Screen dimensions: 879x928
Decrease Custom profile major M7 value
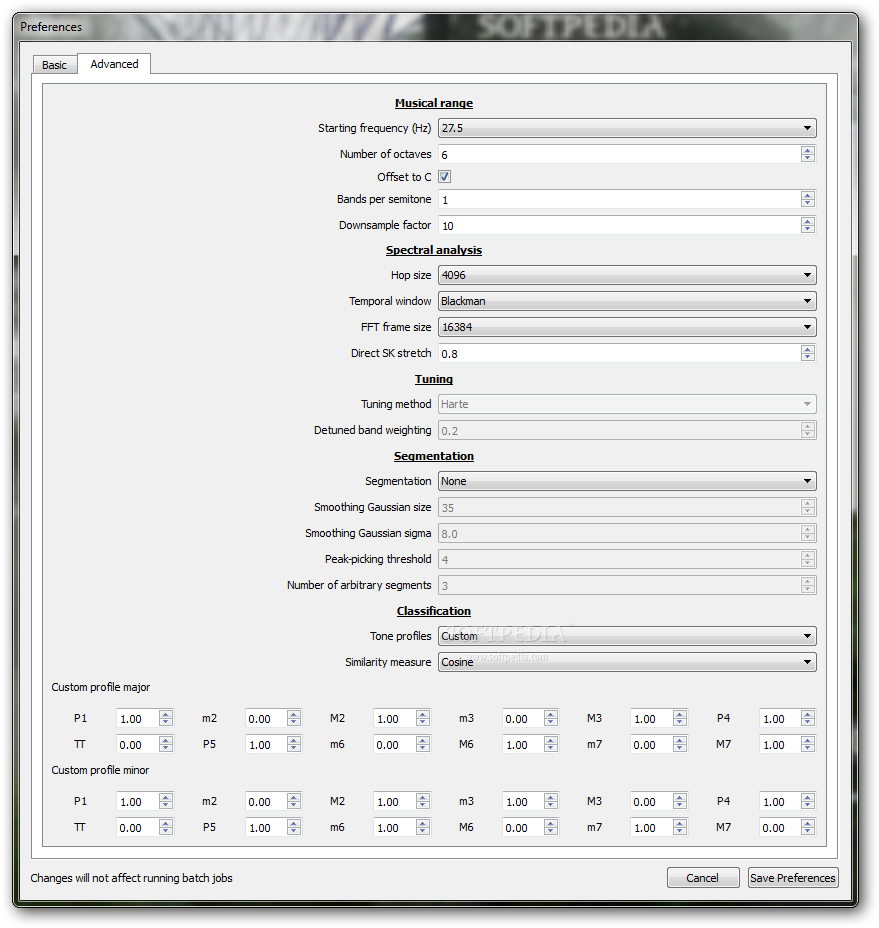point(807,749)
